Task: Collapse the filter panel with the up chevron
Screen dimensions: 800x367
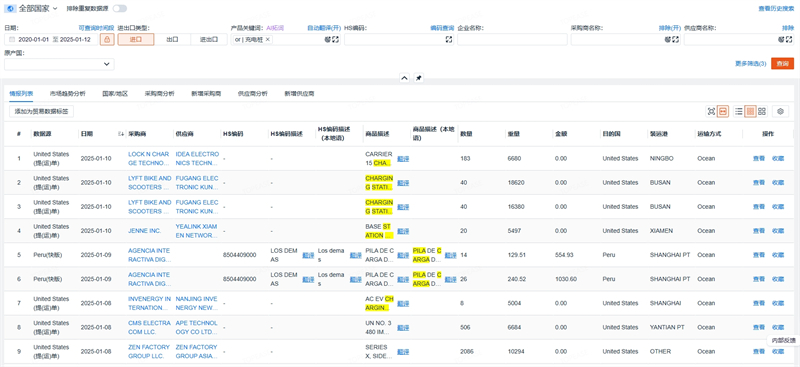Action: click(404, 78)
